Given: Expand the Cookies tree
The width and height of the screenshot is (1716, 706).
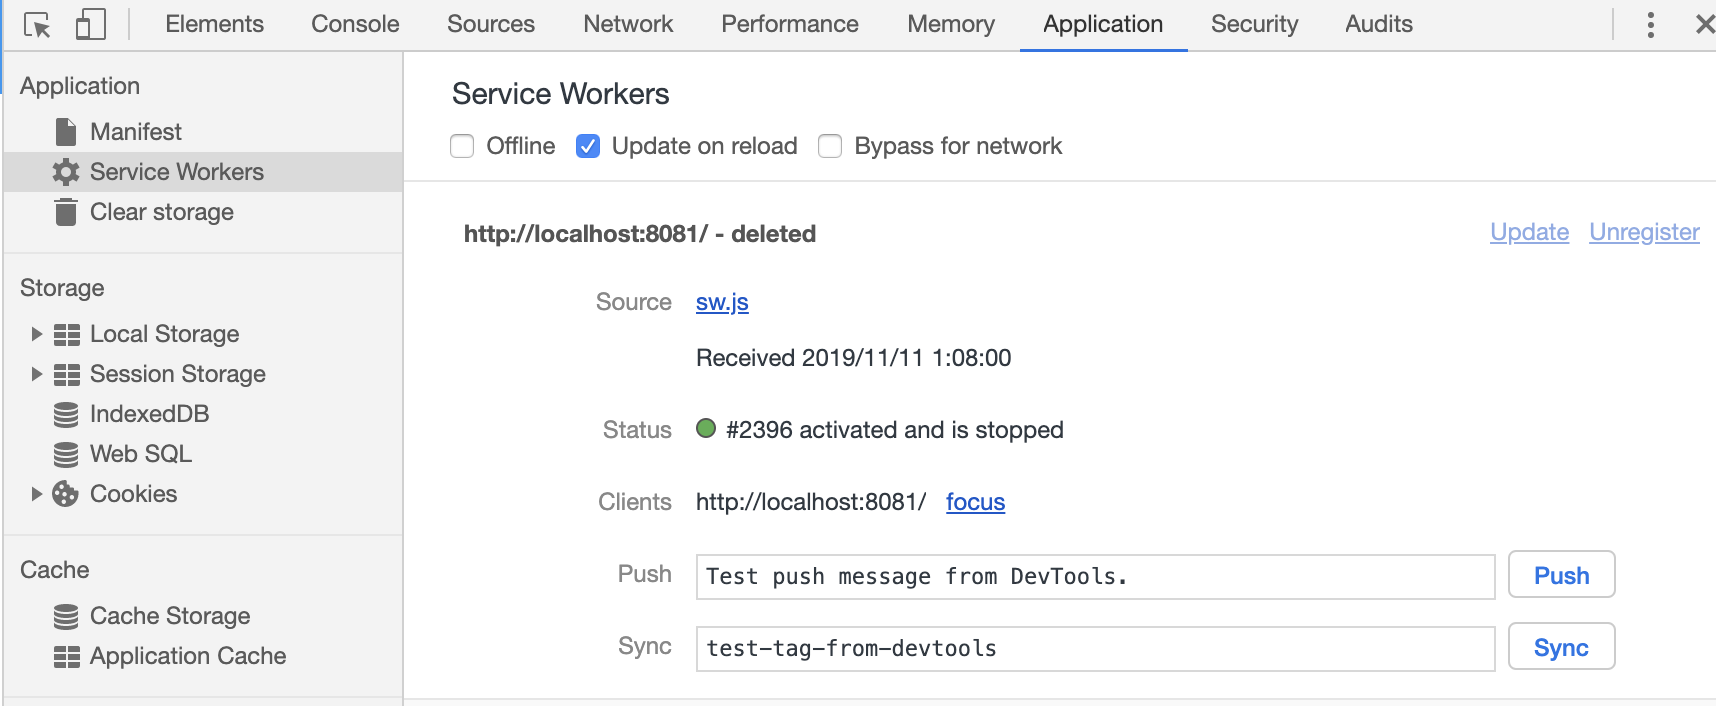Looking at the screenshot, I should click(36, 494).
